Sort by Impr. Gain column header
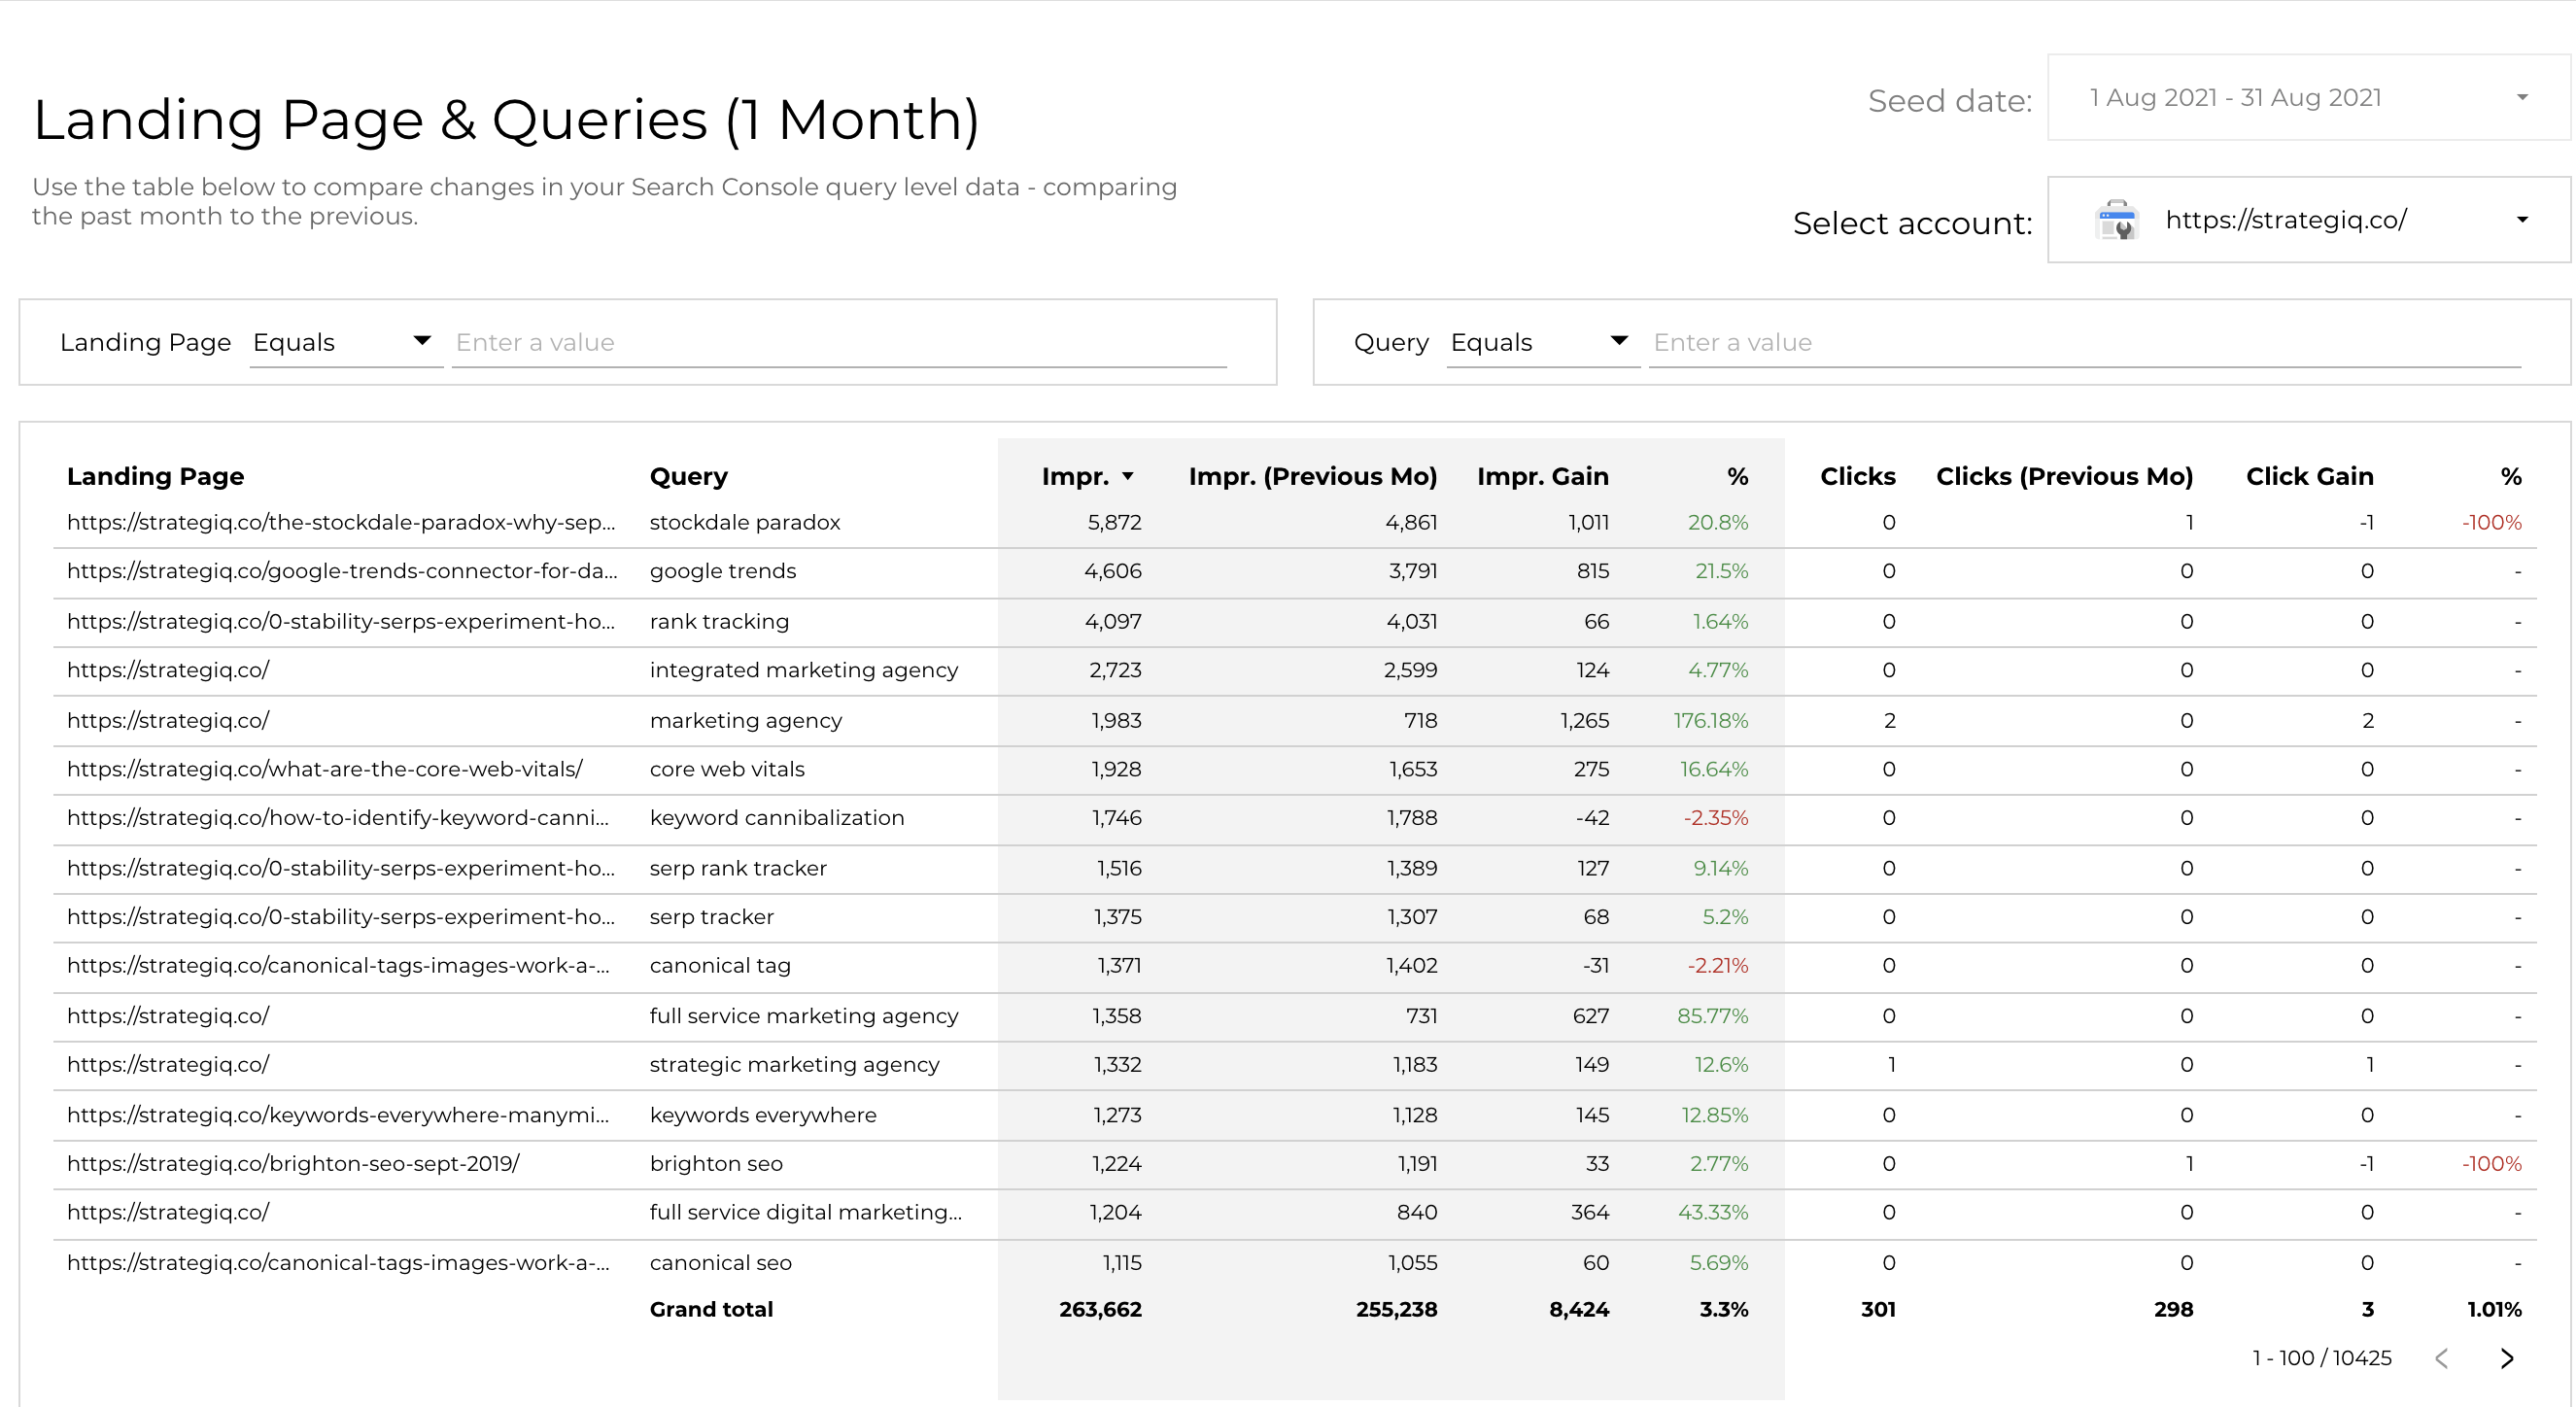The height and width of the screenshot is (1407, 2576). (1542, 476)
